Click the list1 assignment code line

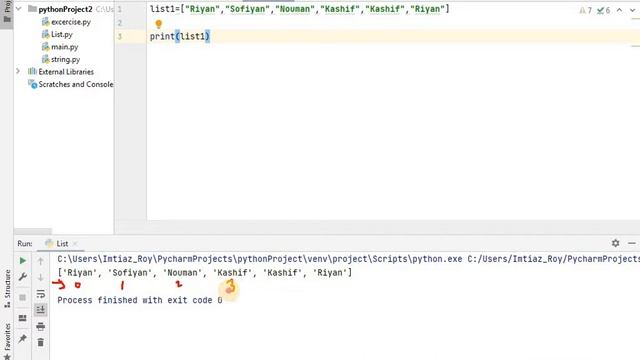(x=300, y=9)
